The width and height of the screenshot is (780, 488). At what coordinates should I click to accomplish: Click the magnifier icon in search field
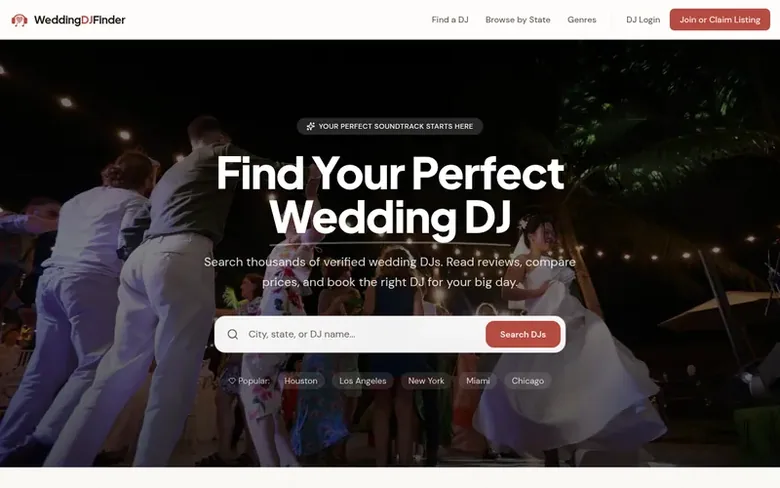click(x=232, y=334)
